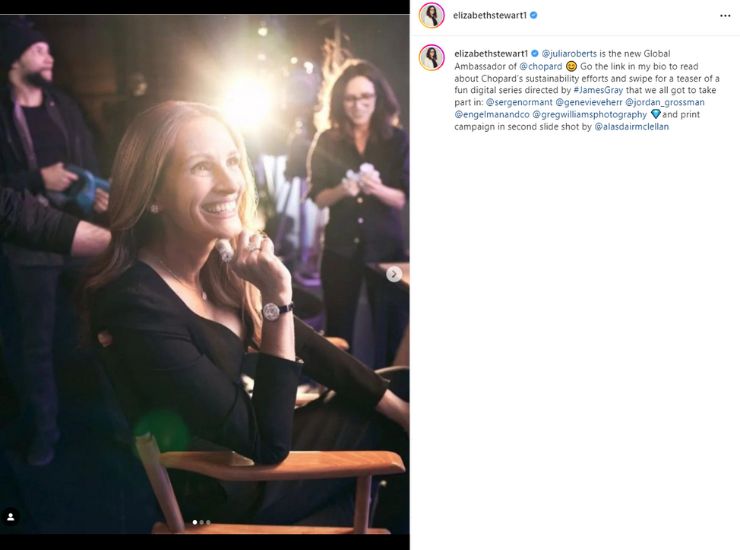Screen dimensions: 740x550
Task: Click the verified badge beside the header username
Action: [534, 16]
